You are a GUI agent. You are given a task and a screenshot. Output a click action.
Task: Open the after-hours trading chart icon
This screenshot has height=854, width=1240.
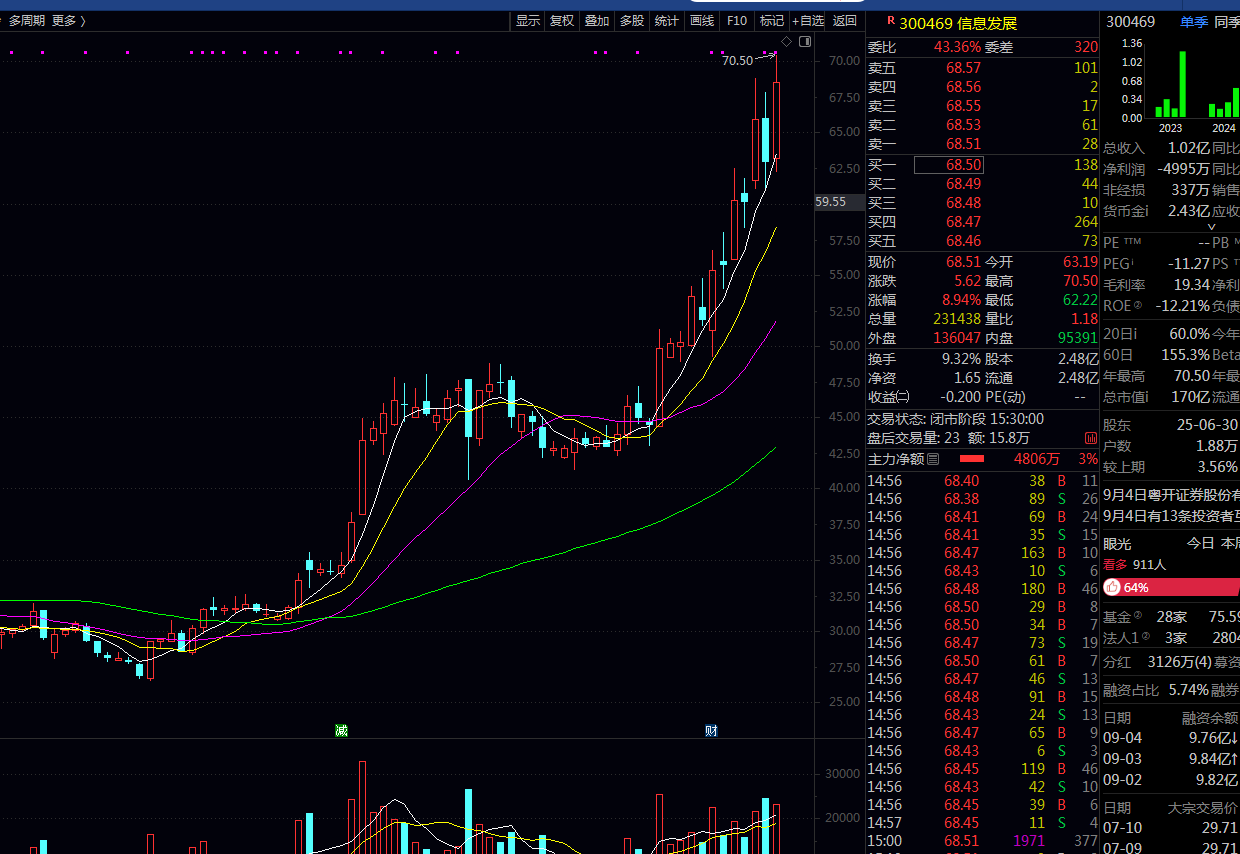tap(1090, 438)
